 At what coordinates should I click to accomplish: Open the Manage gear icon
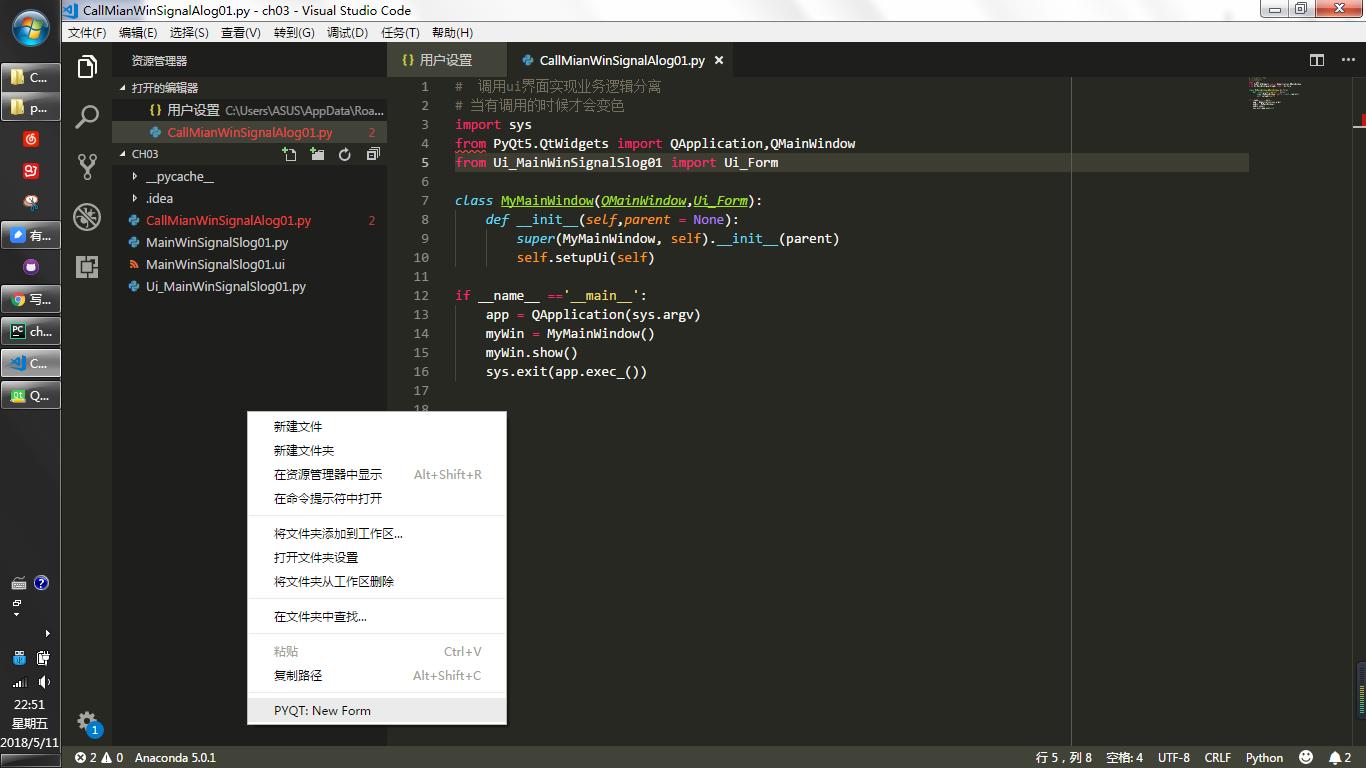87,721
